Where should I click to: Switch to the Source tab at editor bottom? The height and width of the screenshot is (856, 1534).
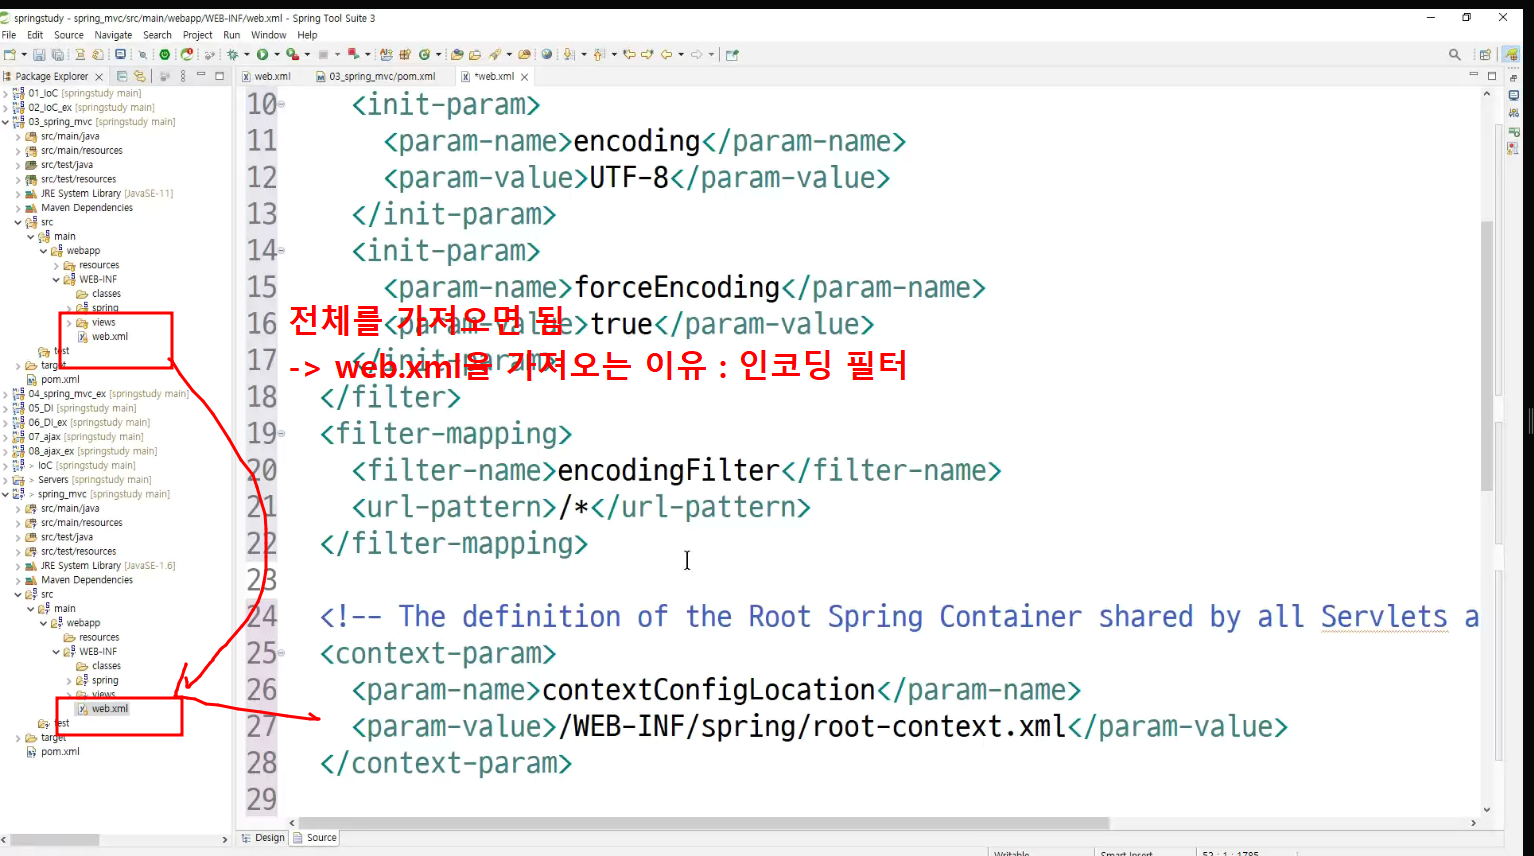click(315, 838)
